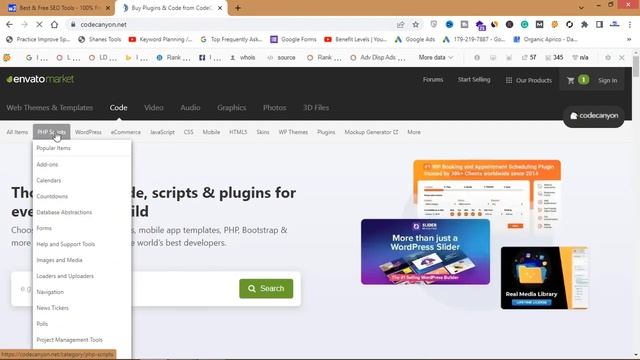Choose Database Abstractions menu entry
640x360 pixels.
point(64,212)
